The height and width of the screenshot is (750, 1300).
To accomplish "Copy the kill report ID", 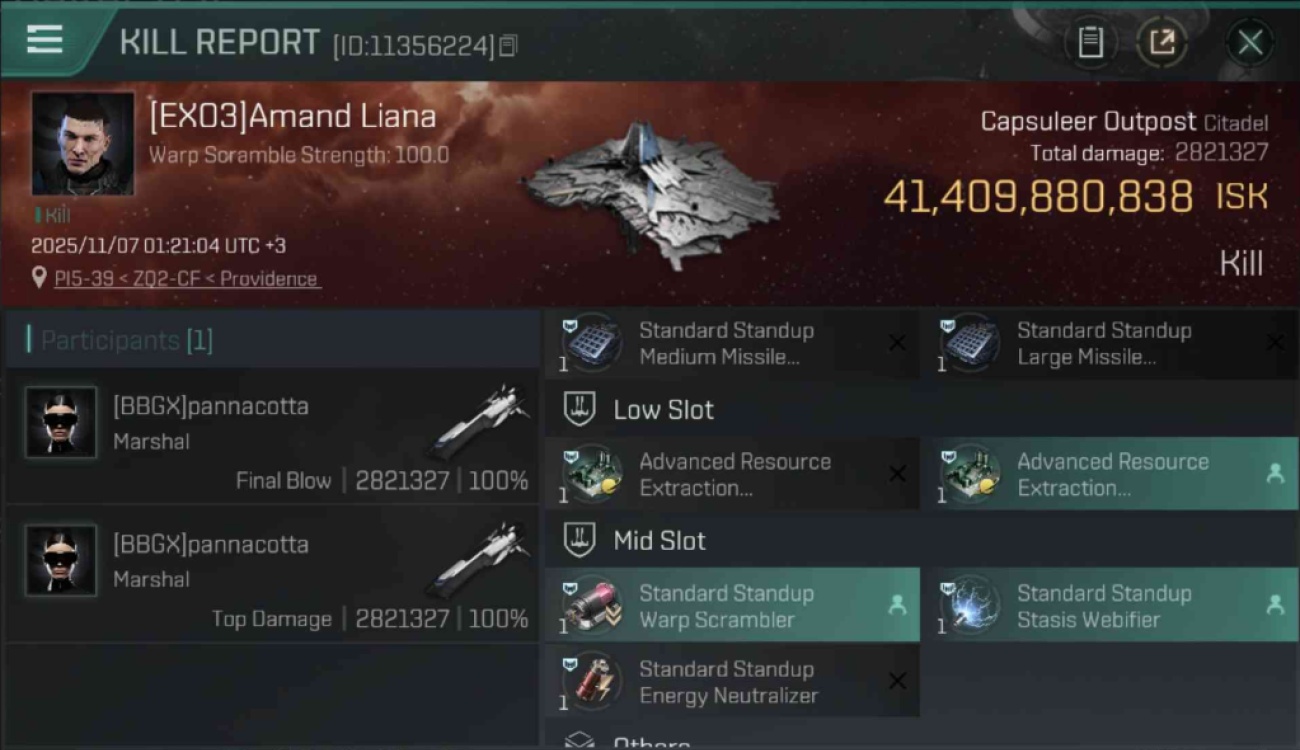I will [x=508, y=46].
